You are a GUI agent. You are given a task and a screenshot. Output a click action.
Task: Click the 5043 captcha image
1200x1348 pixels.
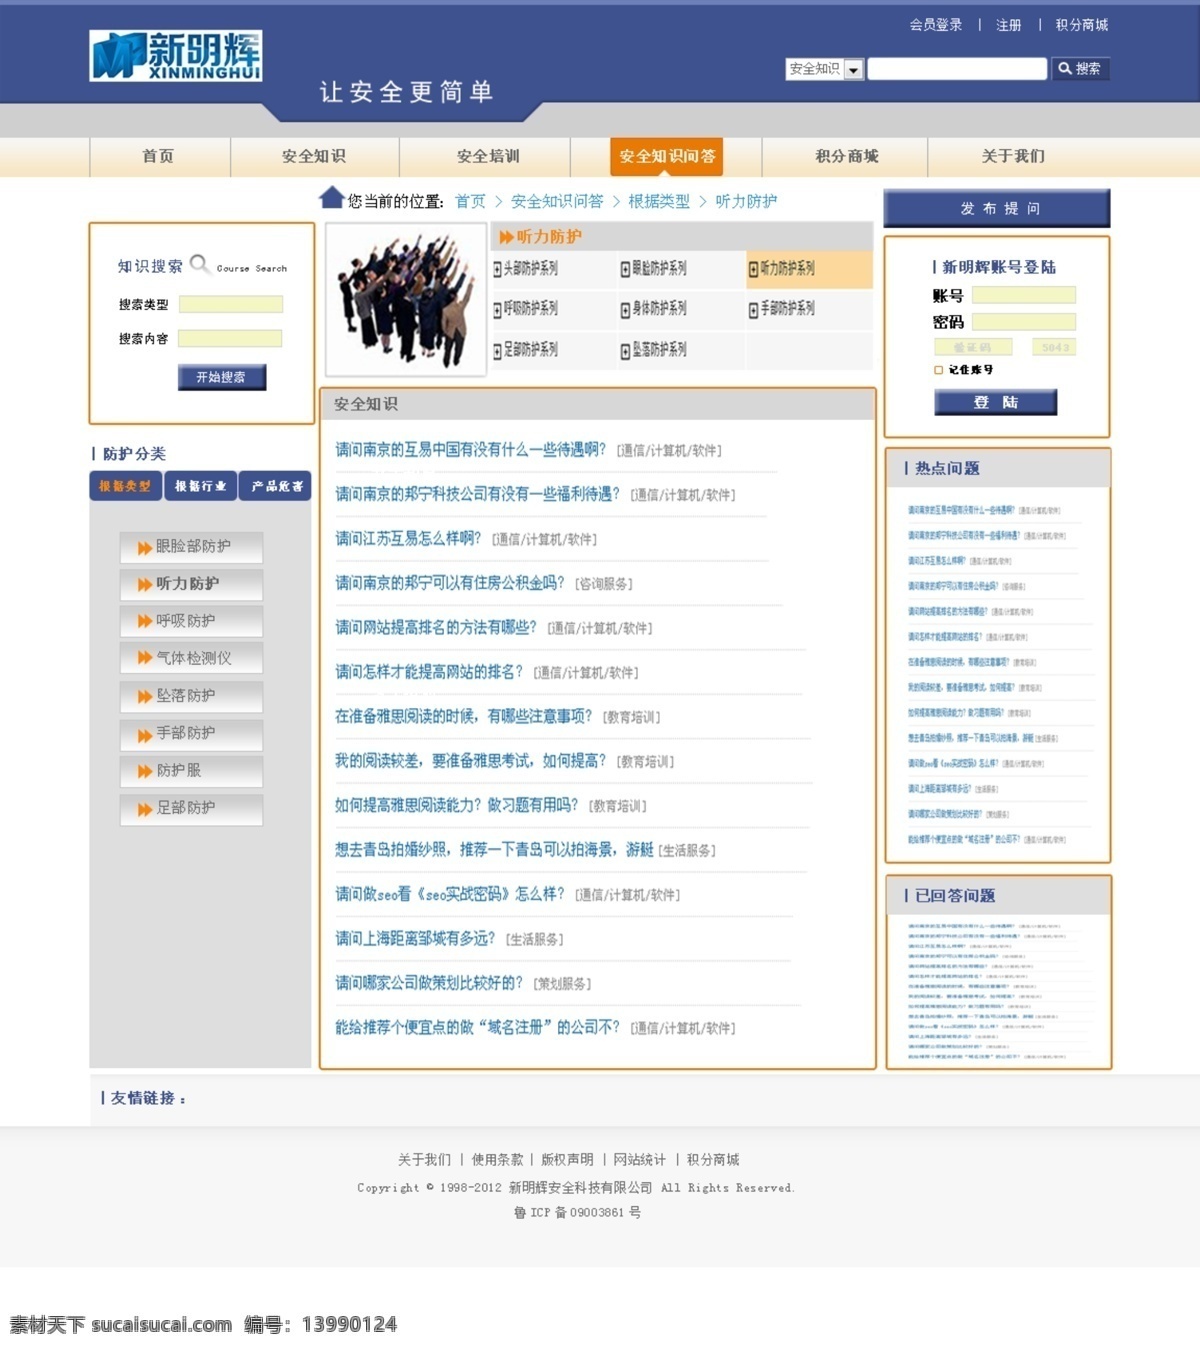coord(1054,347)
